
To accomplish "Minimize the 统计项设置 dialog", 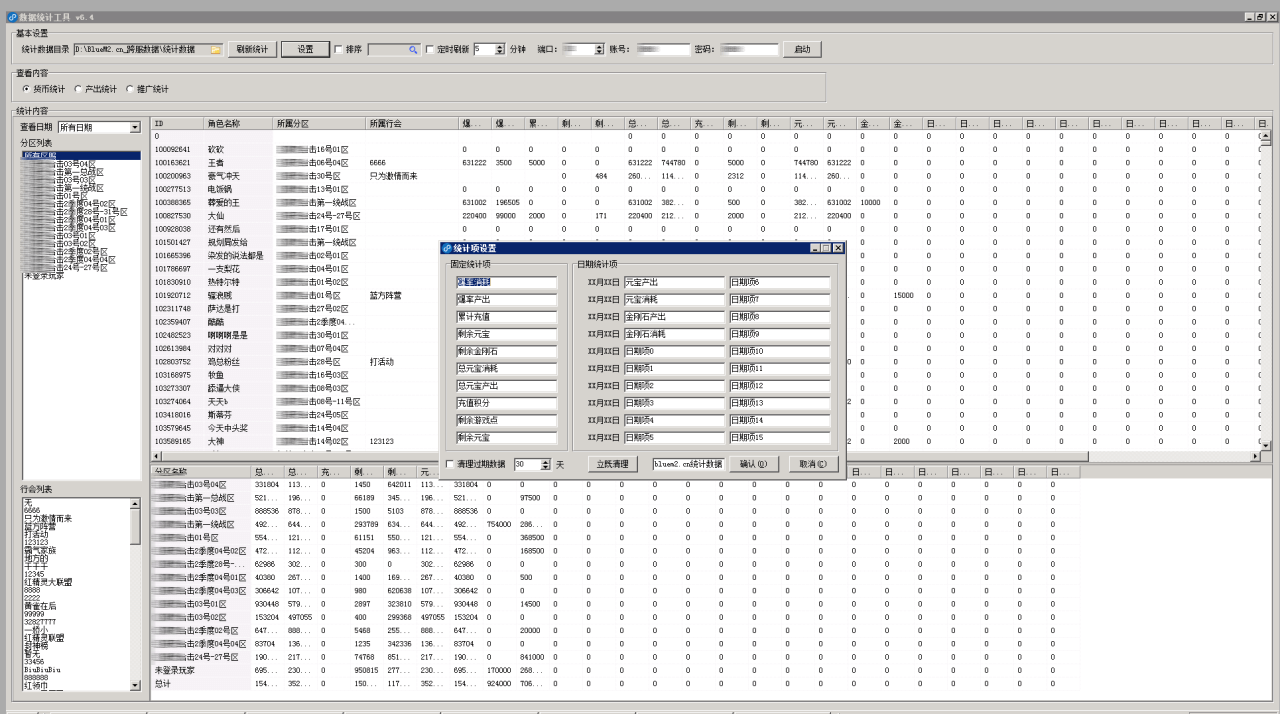I will point(816,248).
